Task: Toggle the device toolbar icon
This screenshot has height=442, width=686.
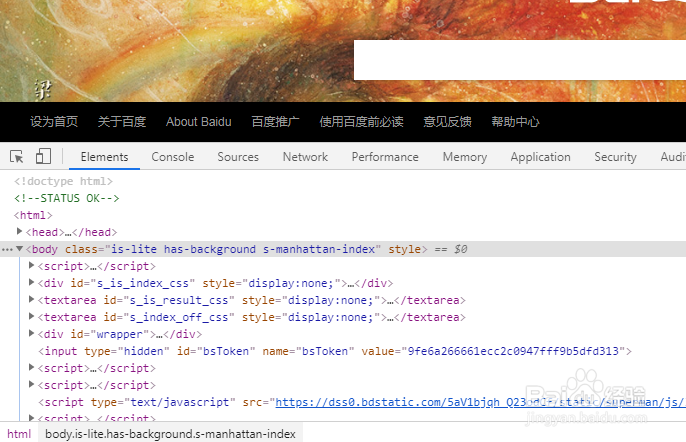Action: [x=43, y=156]
